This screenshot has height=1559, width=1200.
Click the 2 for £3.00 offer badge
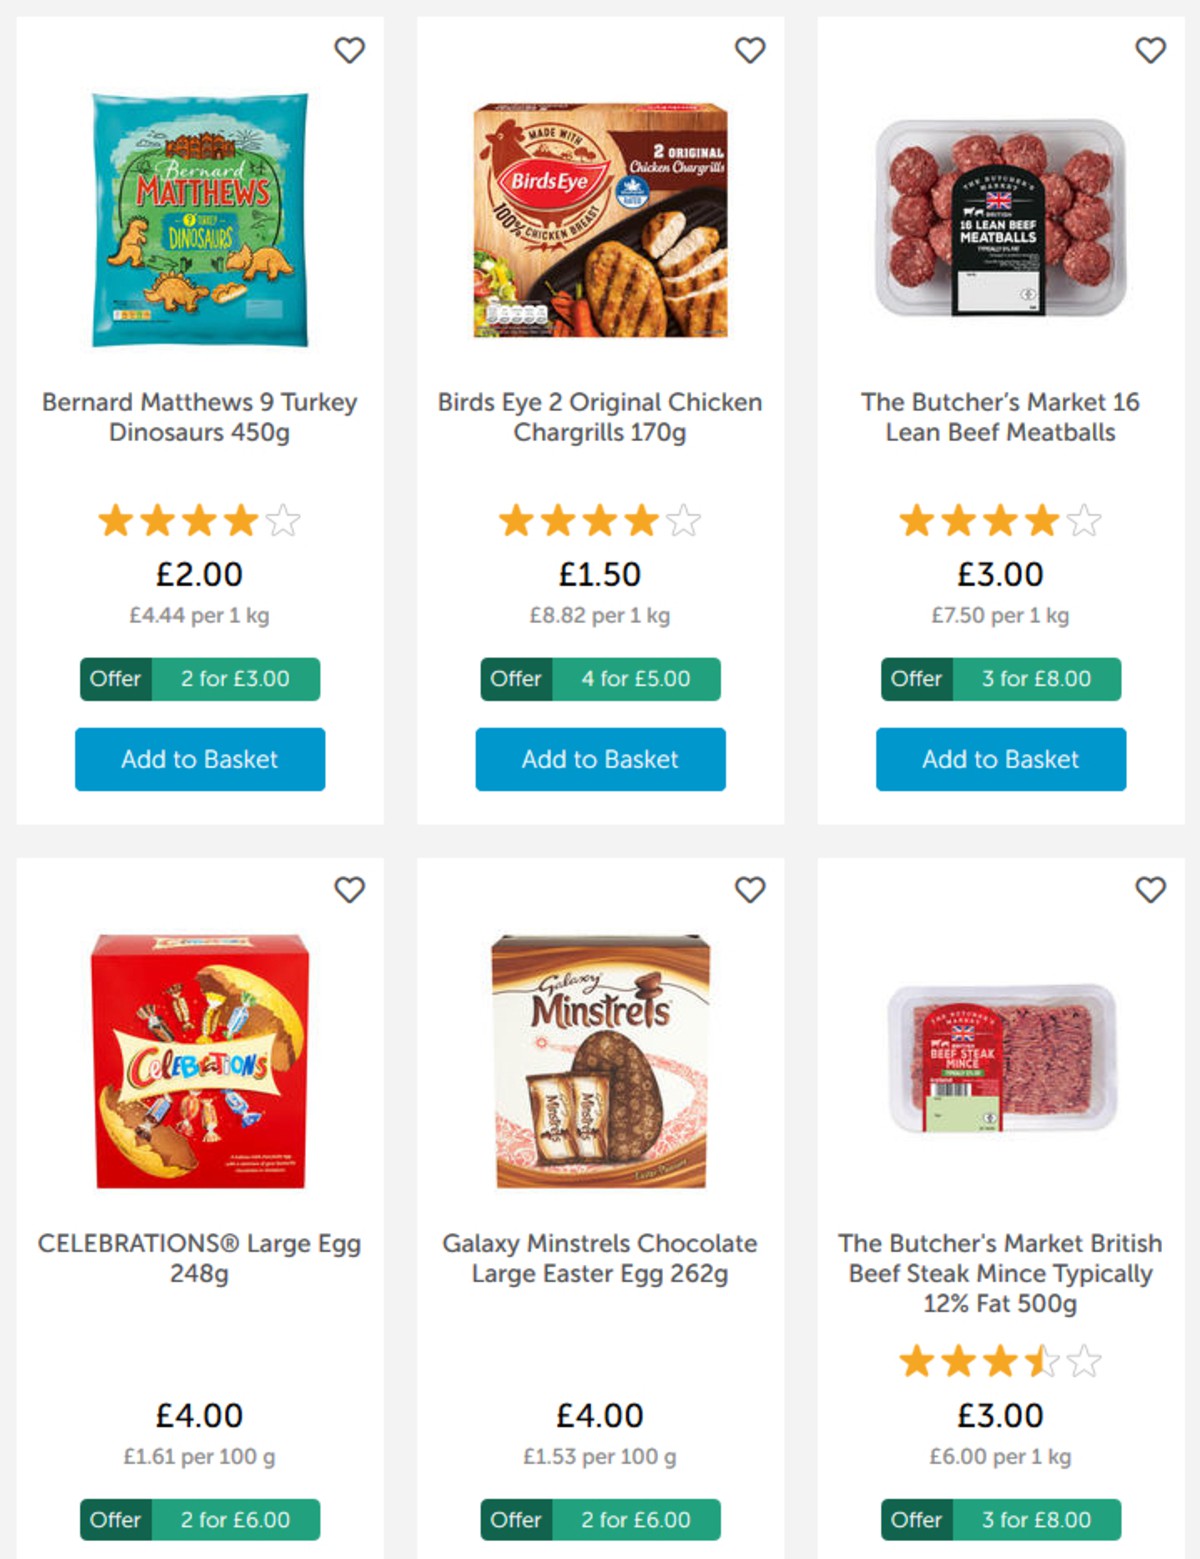point(199,679)
